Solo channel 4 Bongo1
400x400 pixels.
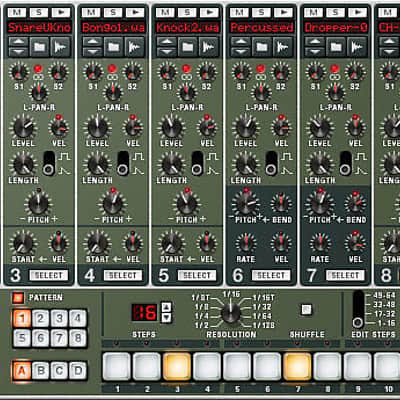[113, 12]
